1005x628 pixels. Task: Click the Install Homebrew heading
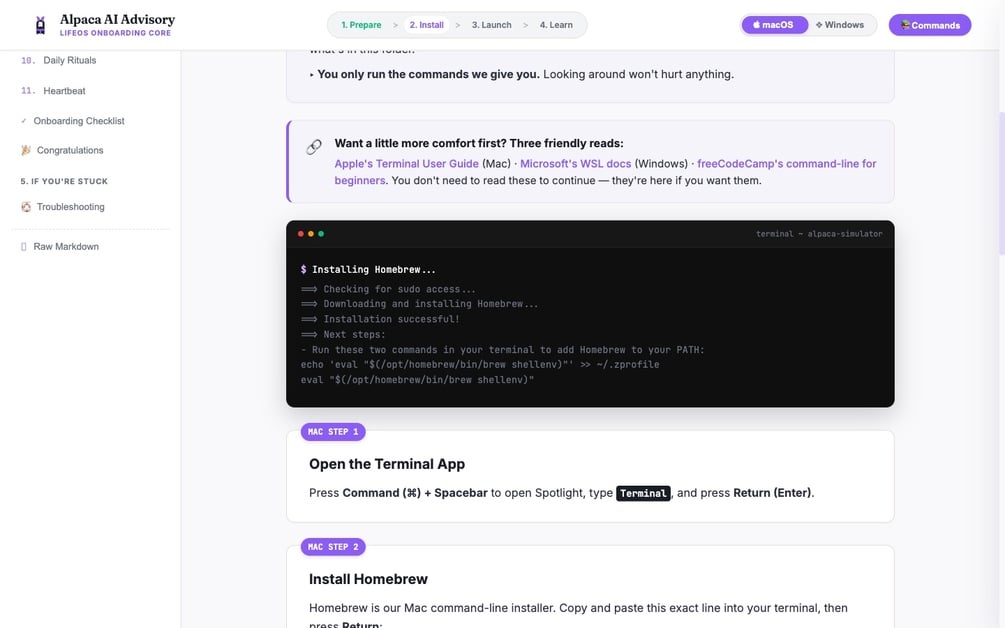pos(368,579)
